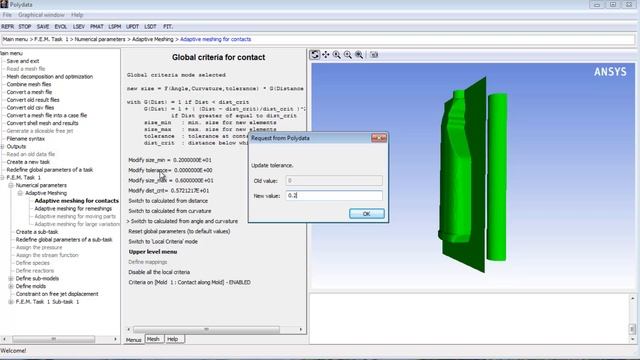This screenshot has width=640, height=360.
Task: Click the FIT. toolbar button
Action: tap(168, 27)
